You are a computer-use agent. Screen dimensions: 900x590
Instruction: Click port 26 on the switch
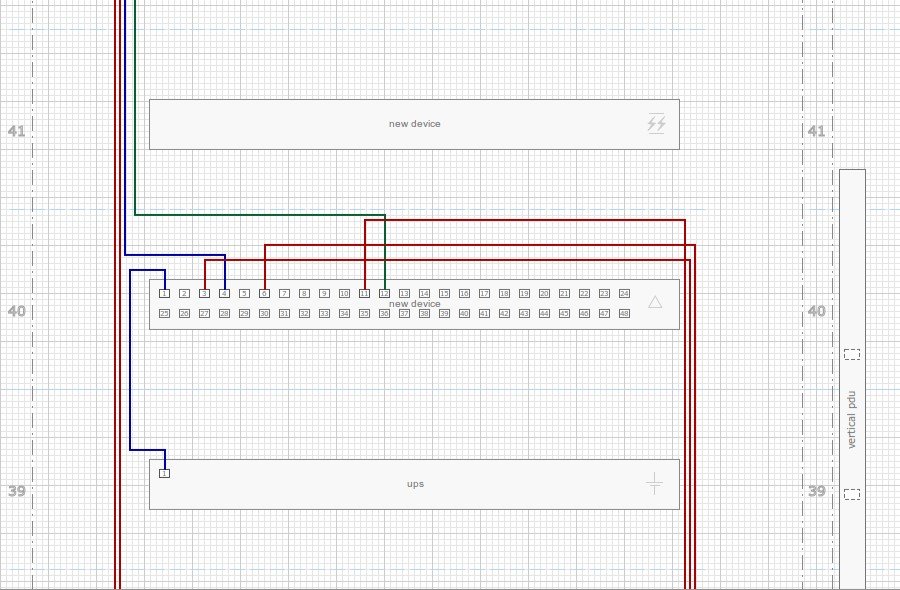tap(184, 313)
